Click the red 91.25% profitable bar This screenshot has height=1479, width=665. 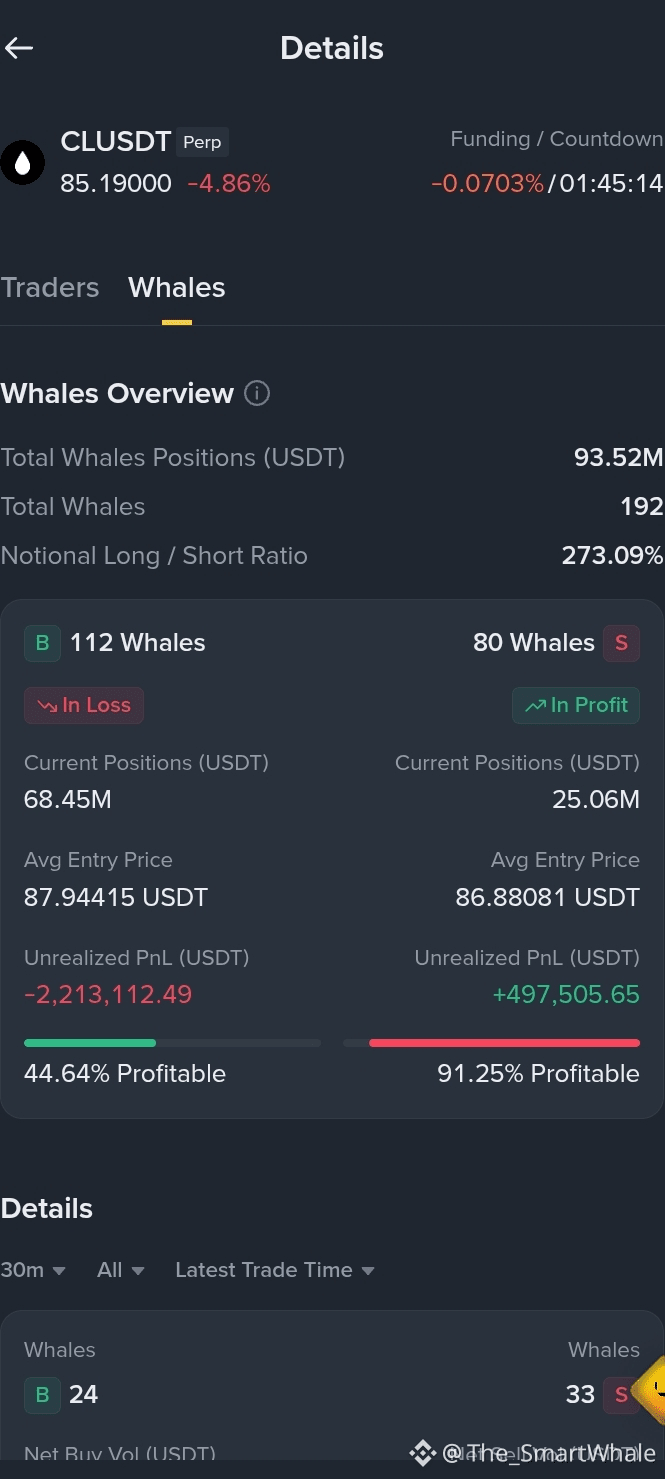pyautogui.click(x=504, y=1043)
